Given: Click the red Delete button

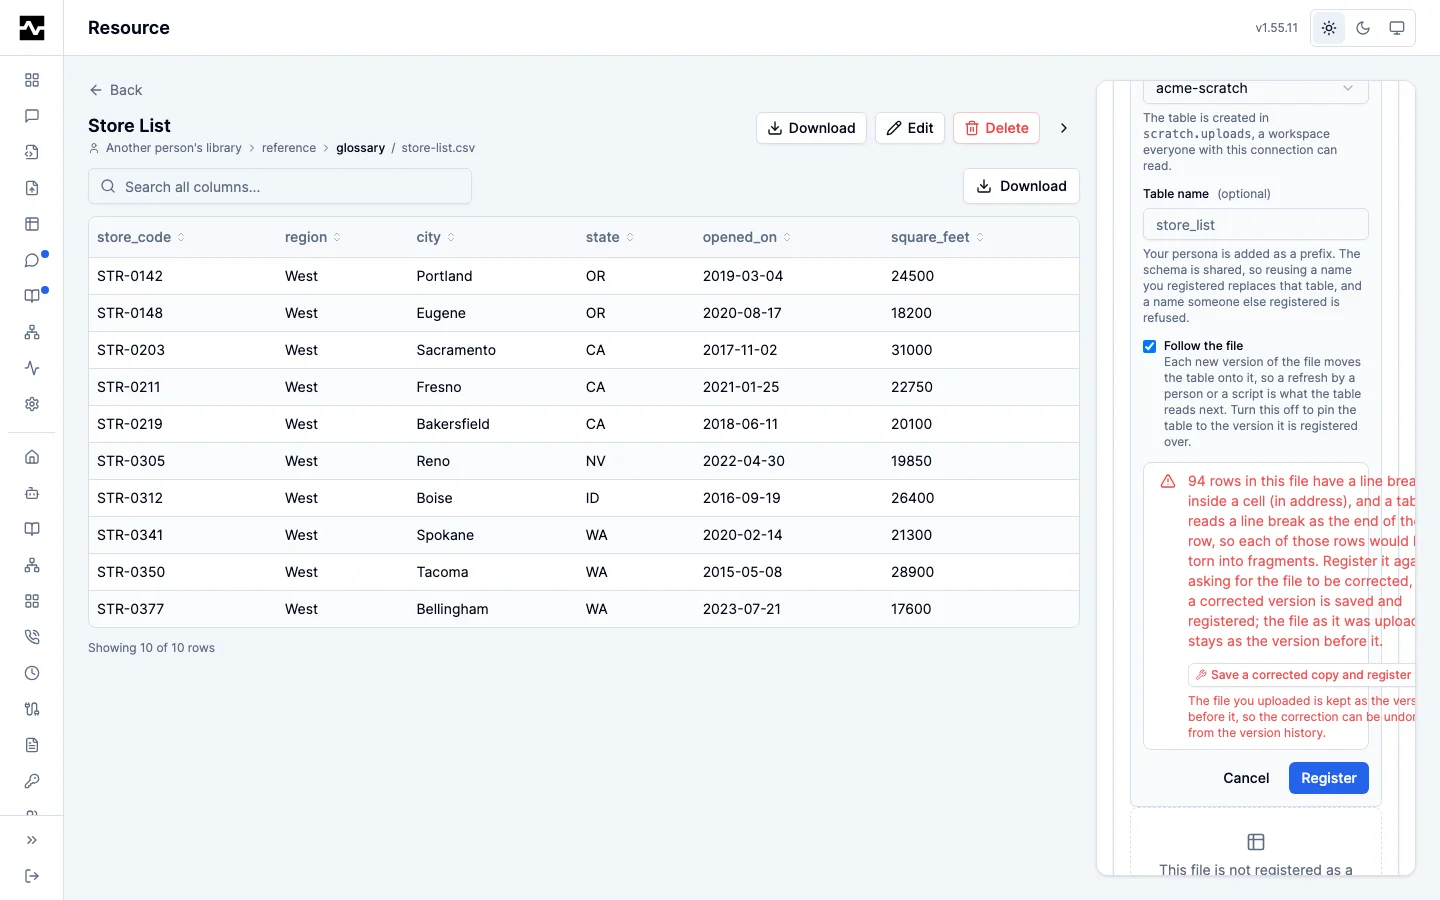Looking at the screenshot, I should pos(997,128).
